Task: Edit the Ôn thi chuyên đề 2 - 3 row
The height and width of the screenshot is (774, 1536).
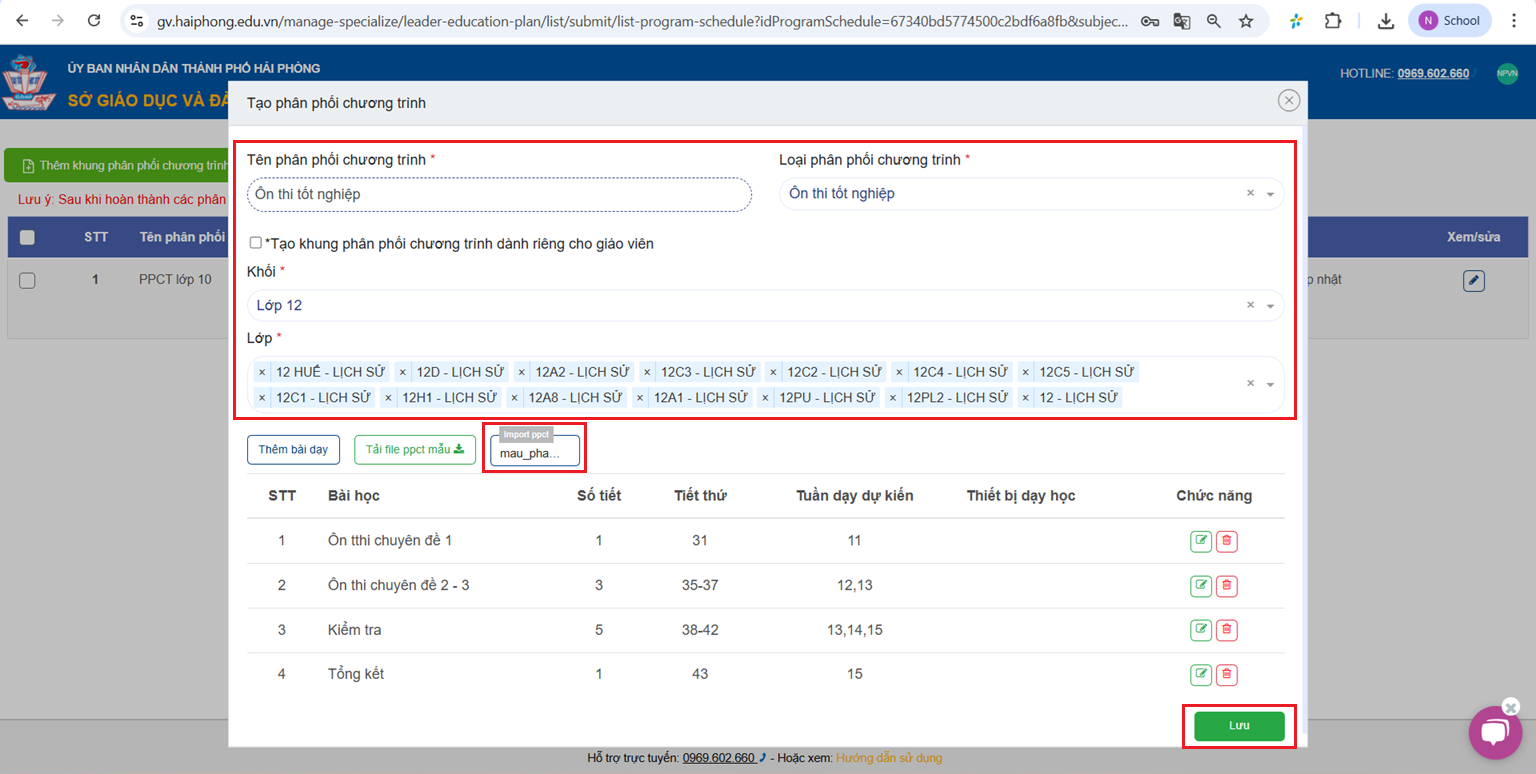Action: [1200, 586]
